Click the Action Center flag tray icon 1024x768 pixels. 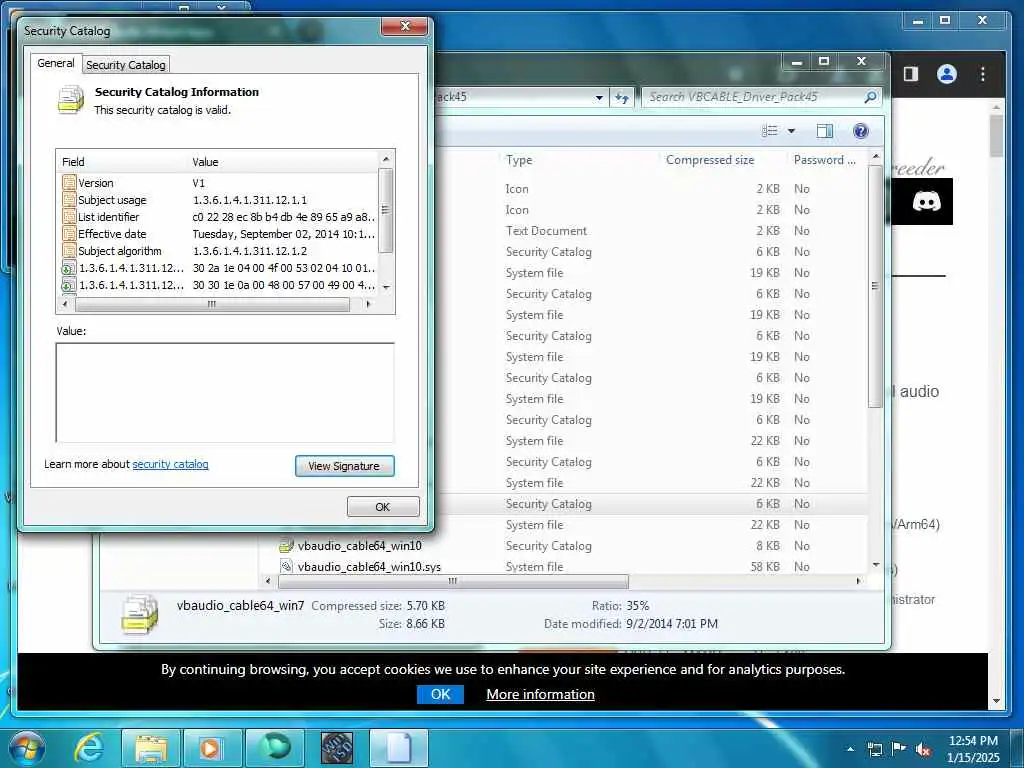pos(899,749)
